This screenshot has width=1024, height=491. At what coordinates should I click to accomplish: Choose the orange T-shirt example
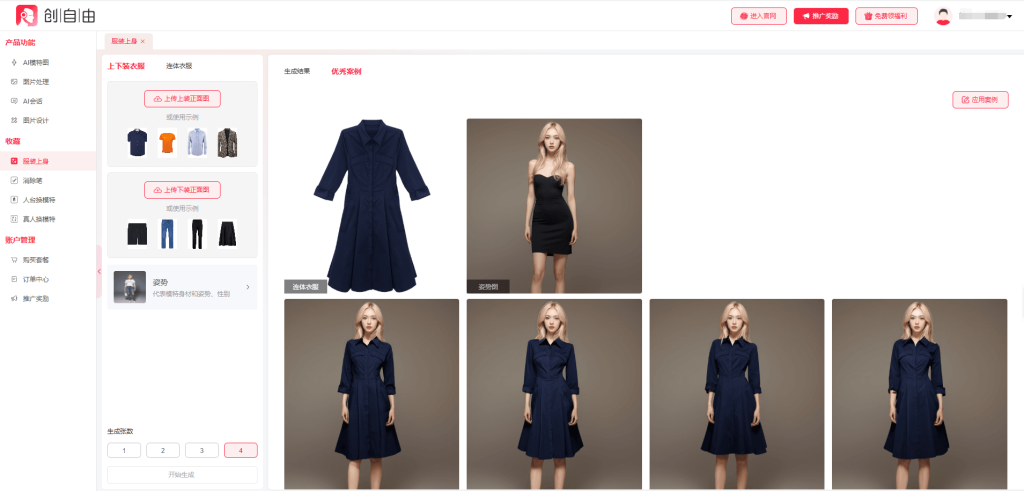[167, 142]
